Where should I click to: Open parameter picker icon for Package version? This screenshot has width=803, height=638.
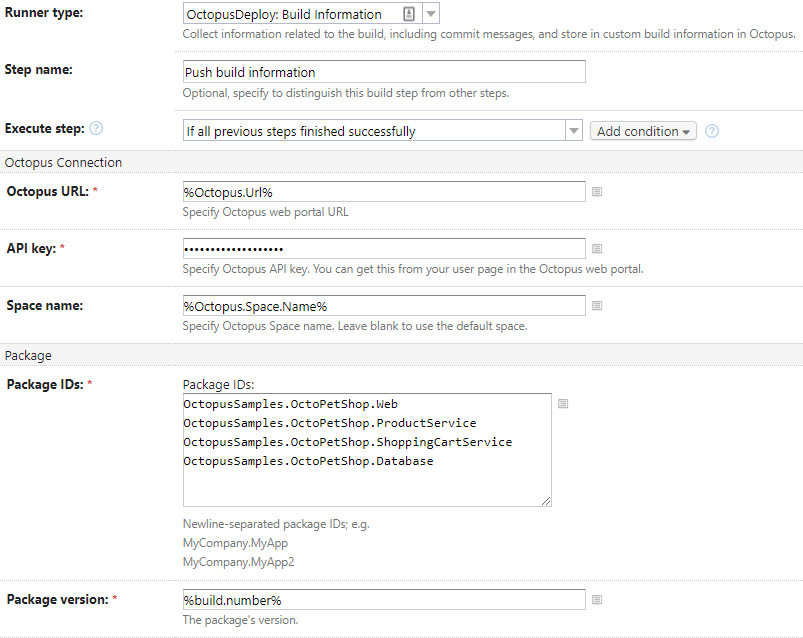[597, 600]
